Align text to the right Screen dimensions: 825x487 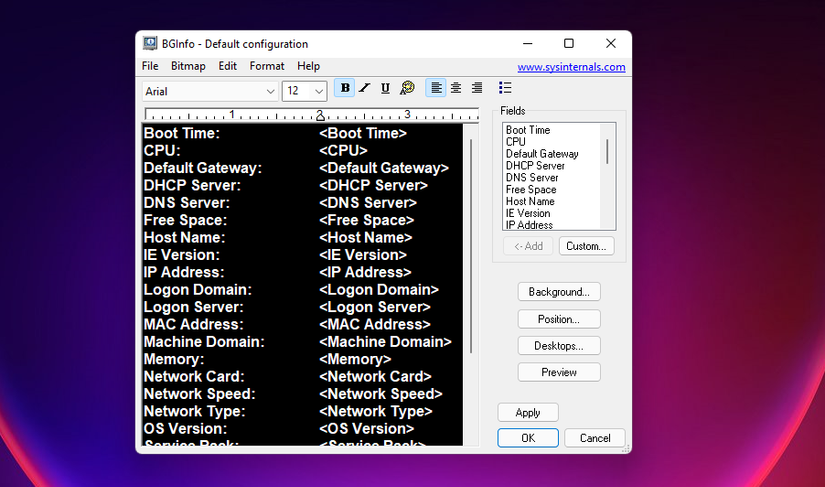pos(477,88)
